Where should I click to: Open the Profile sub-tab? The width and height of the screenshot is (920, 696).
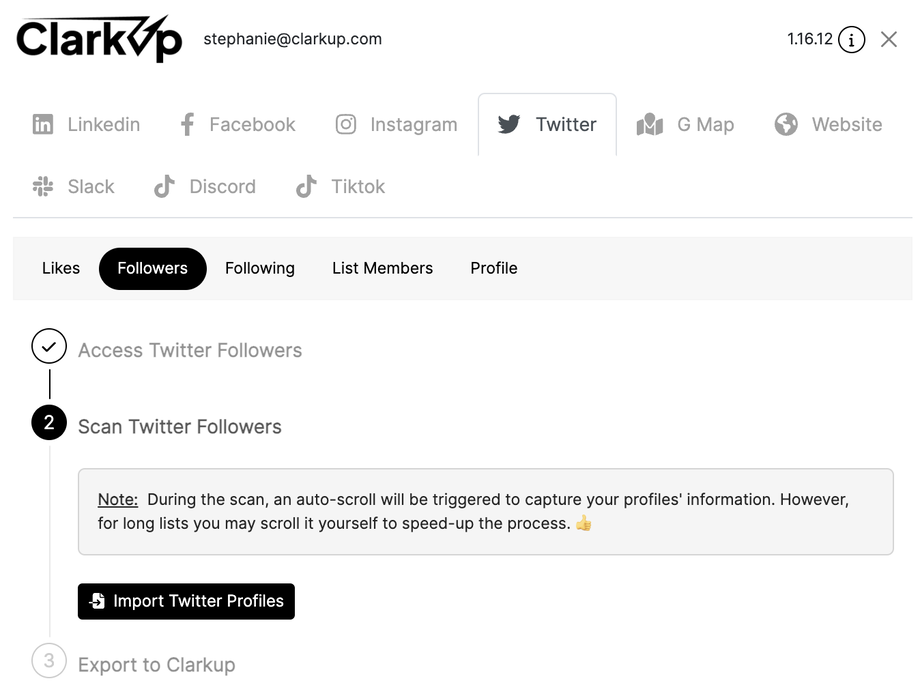(x=494, y=268)
